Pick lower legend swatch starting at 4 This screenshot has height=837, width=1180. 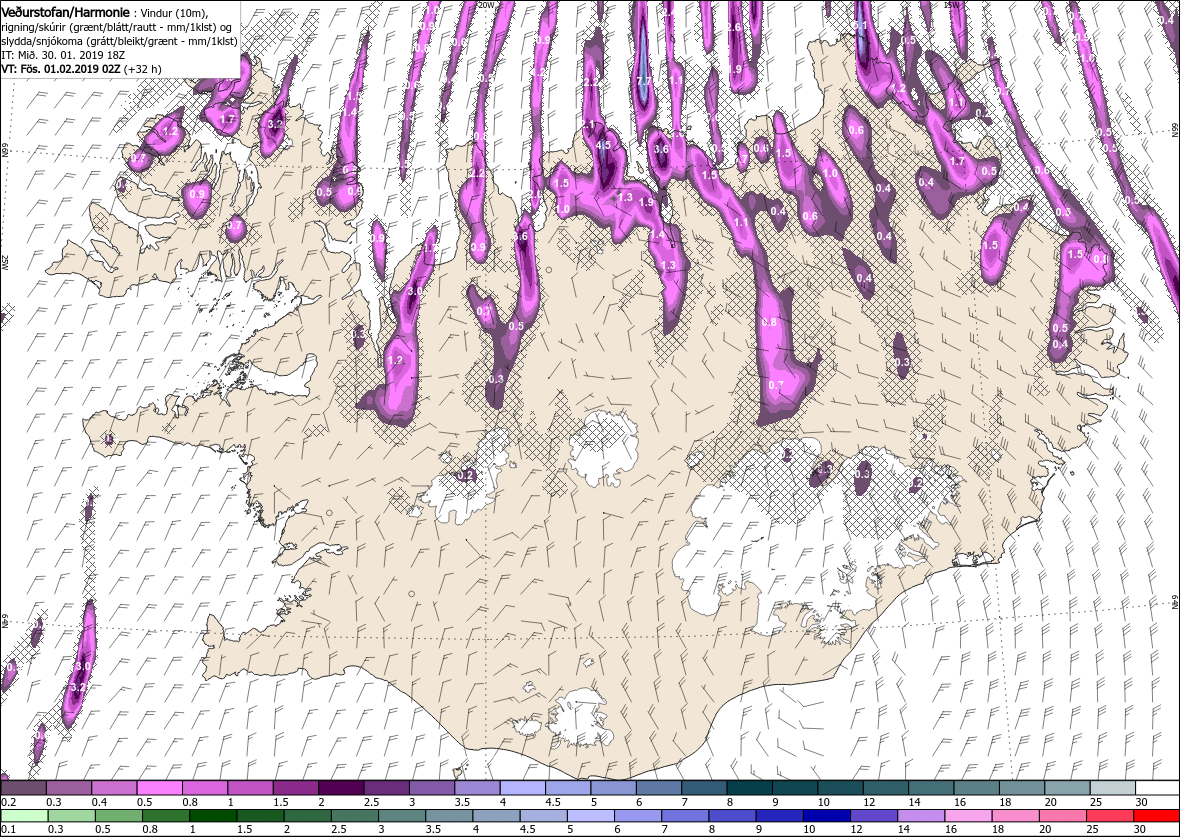[496, 816]
